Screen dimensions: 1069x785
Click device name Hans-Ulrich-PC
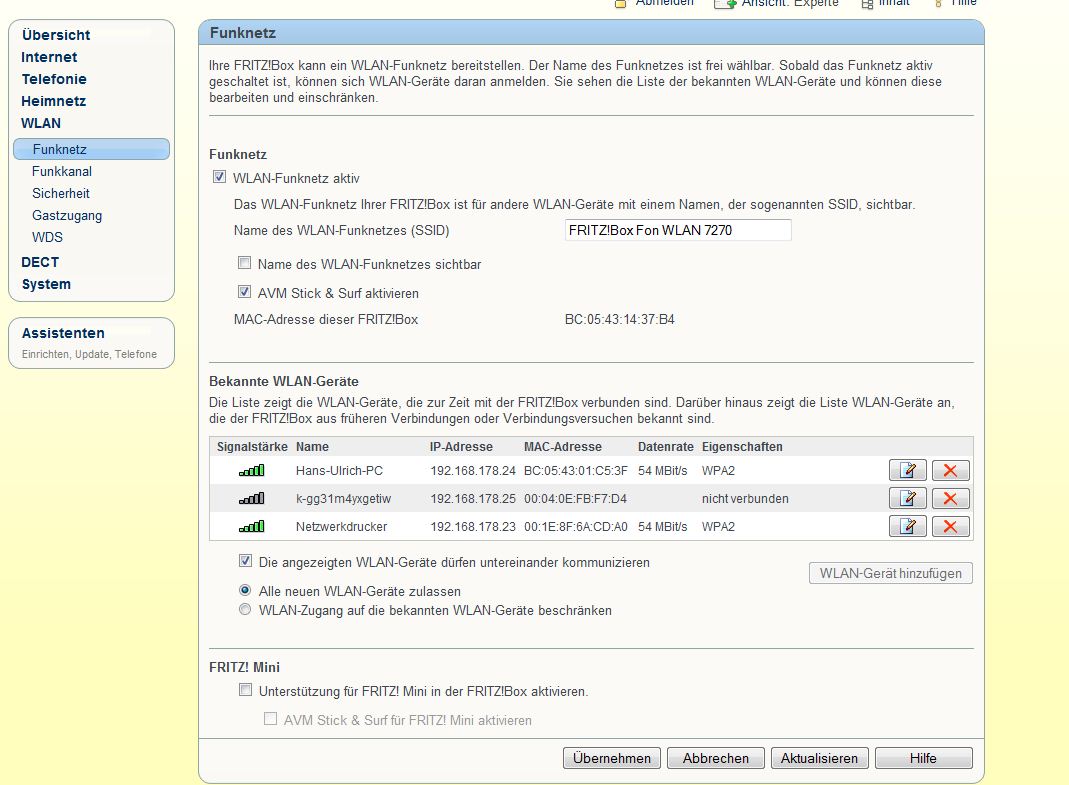point(340,471)
